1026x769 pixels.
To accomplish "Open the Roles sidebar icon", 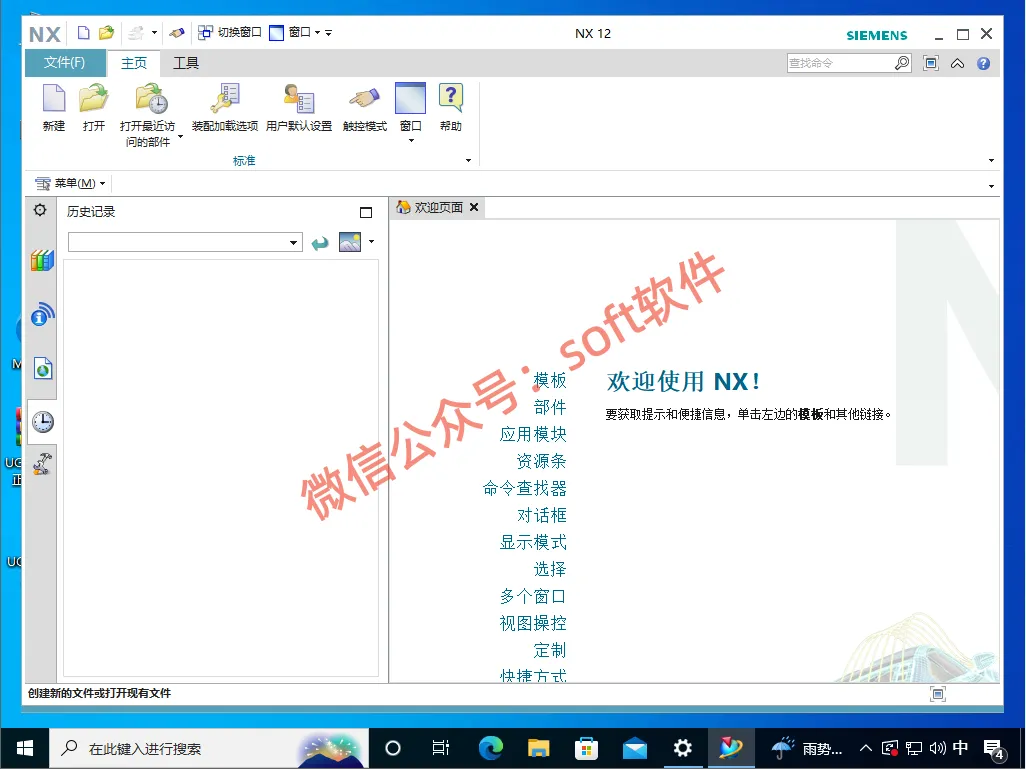I will point(43,463).
